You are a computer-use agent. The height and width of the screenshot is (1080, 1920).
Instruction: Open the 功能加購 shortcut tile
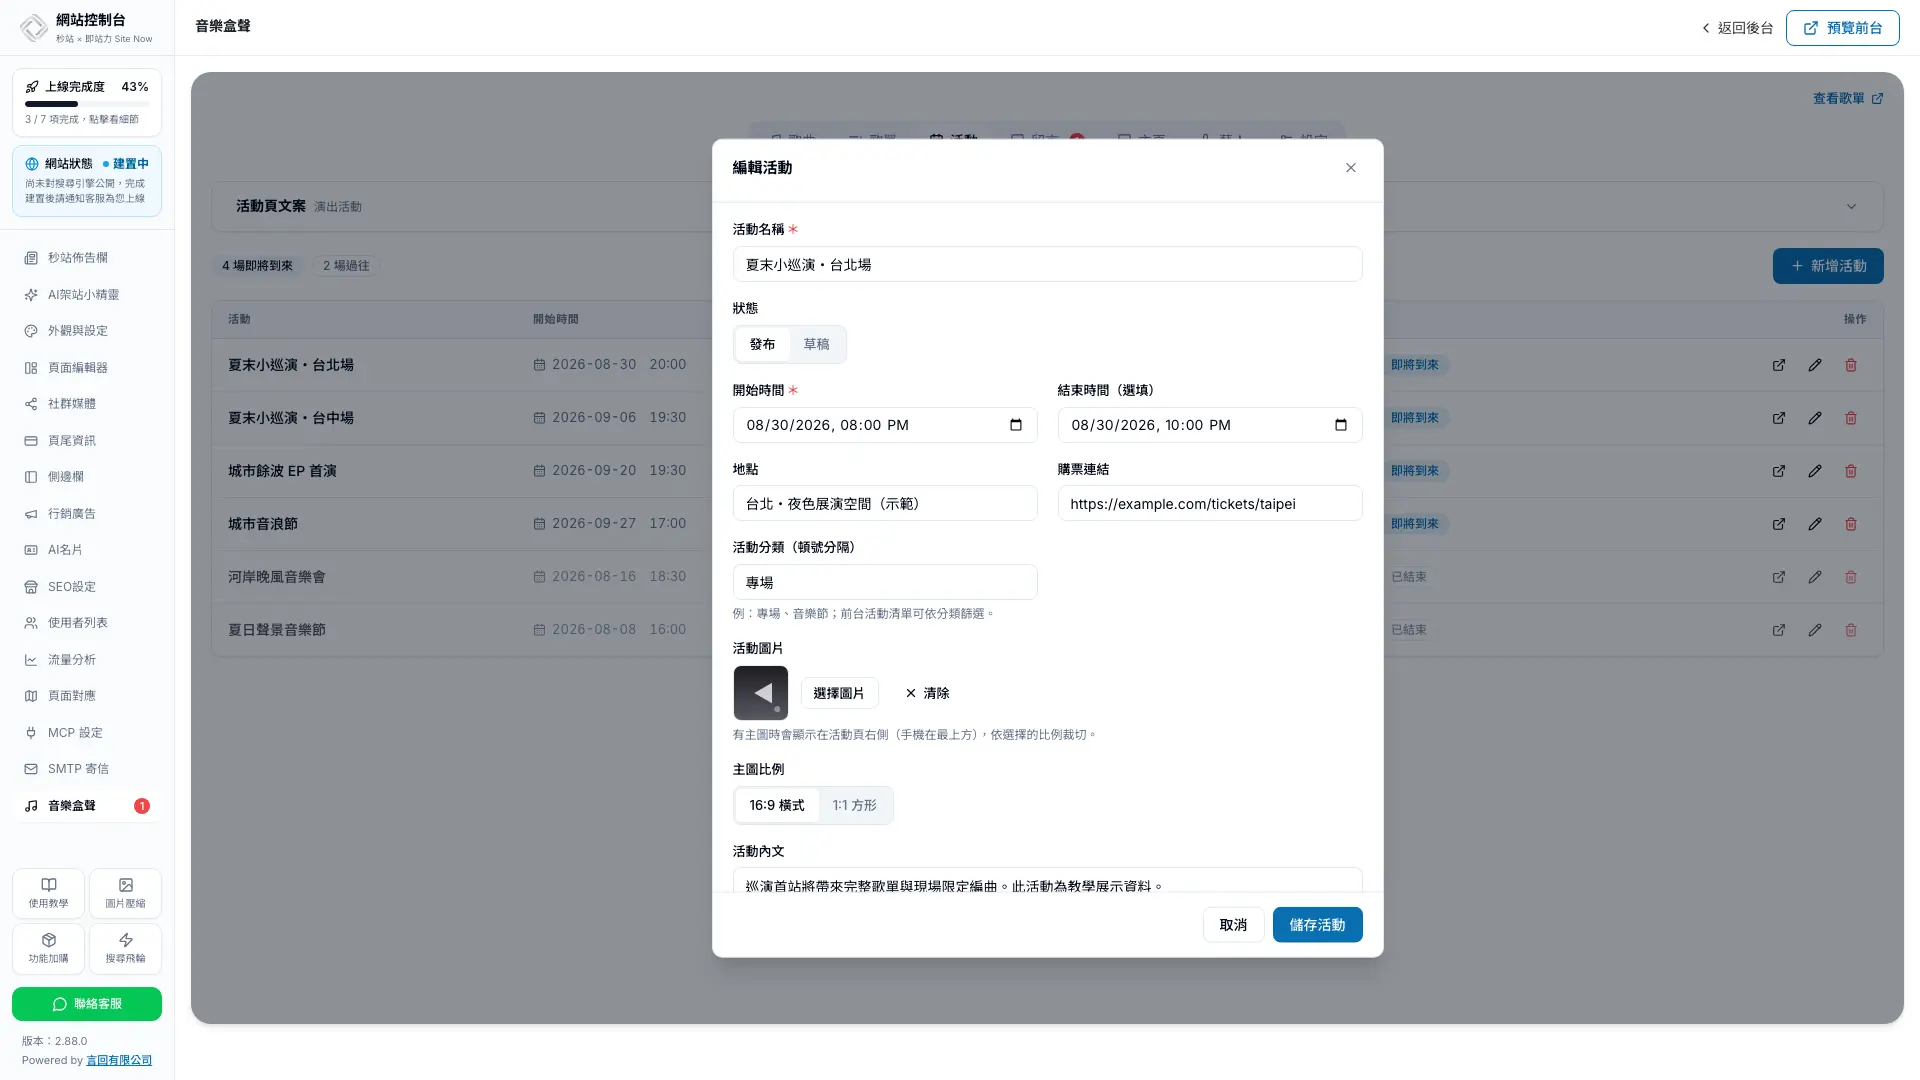tap(48, 948)
